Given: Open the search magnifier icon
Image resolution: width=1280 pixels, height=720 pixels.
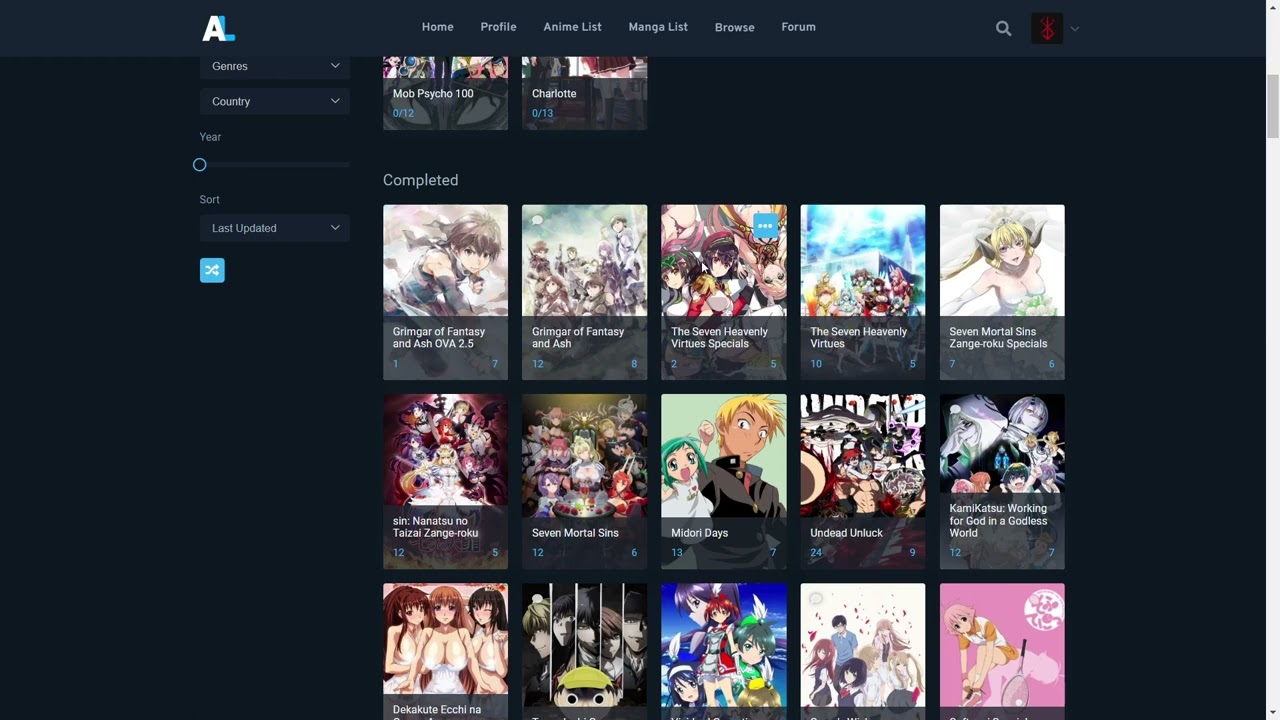Looking at the screenshot, I should [x=1003, y=28].
